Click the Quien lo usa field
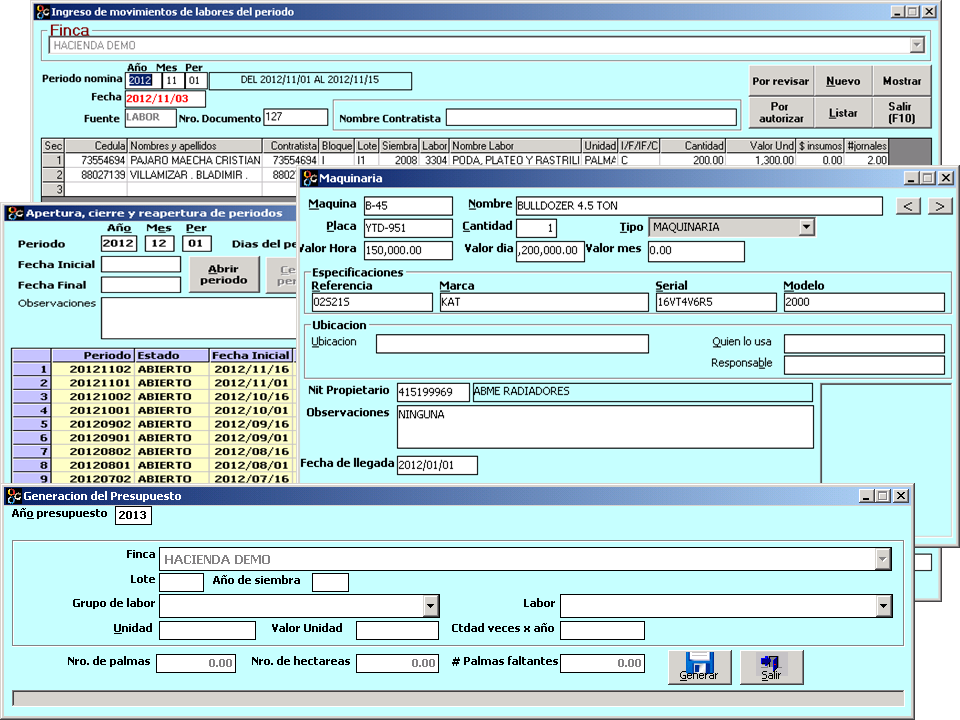Image resolution: width=960 pixels, height=720 pixels. (x=864, y=343)
